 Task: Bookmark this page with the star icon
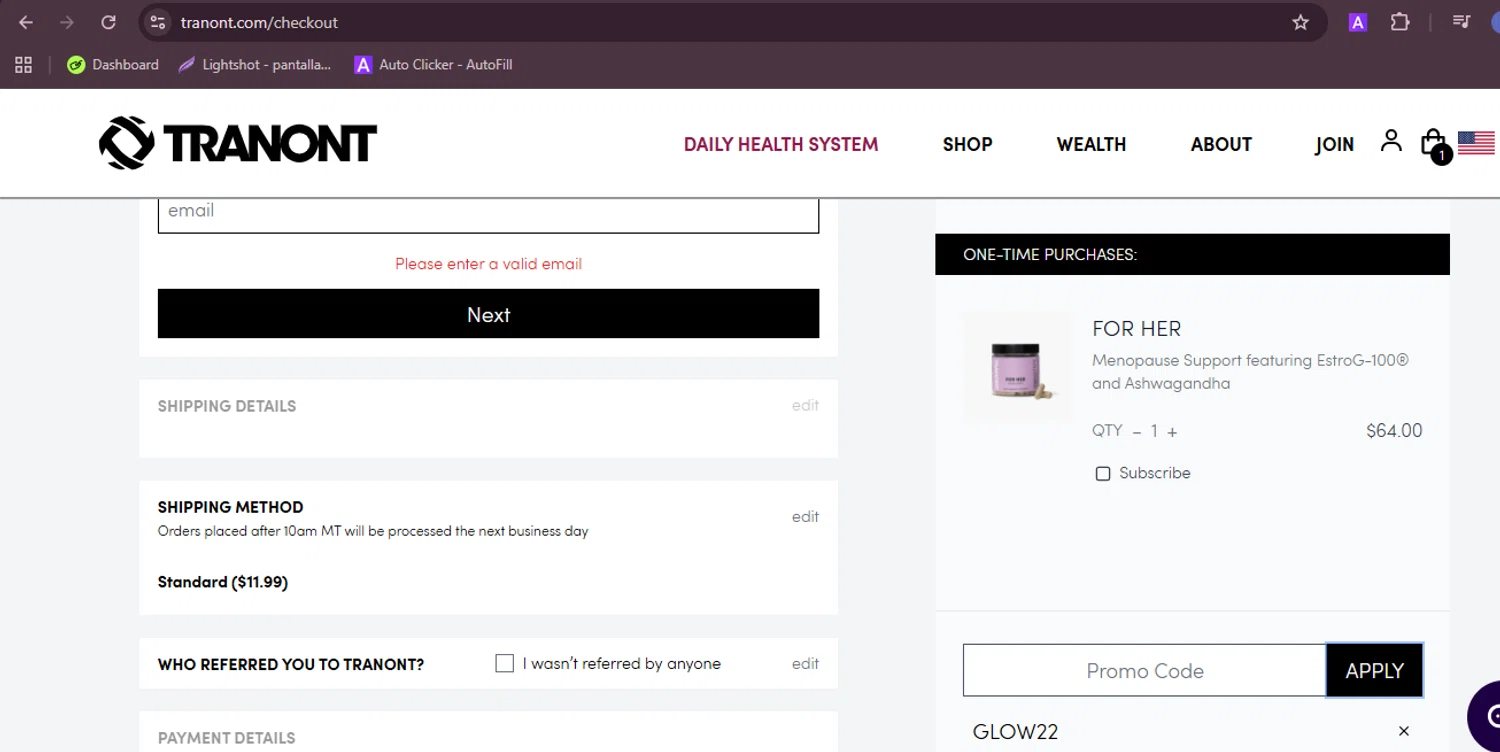[1300, 22]
